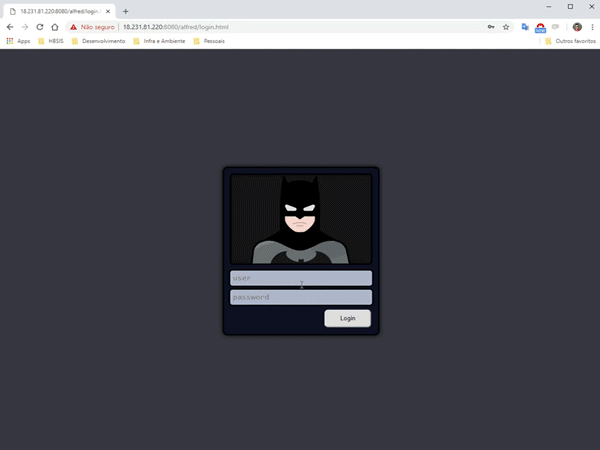Click into the password field
This screenshot has width=600, height=450.
click(x=301, y=297)
